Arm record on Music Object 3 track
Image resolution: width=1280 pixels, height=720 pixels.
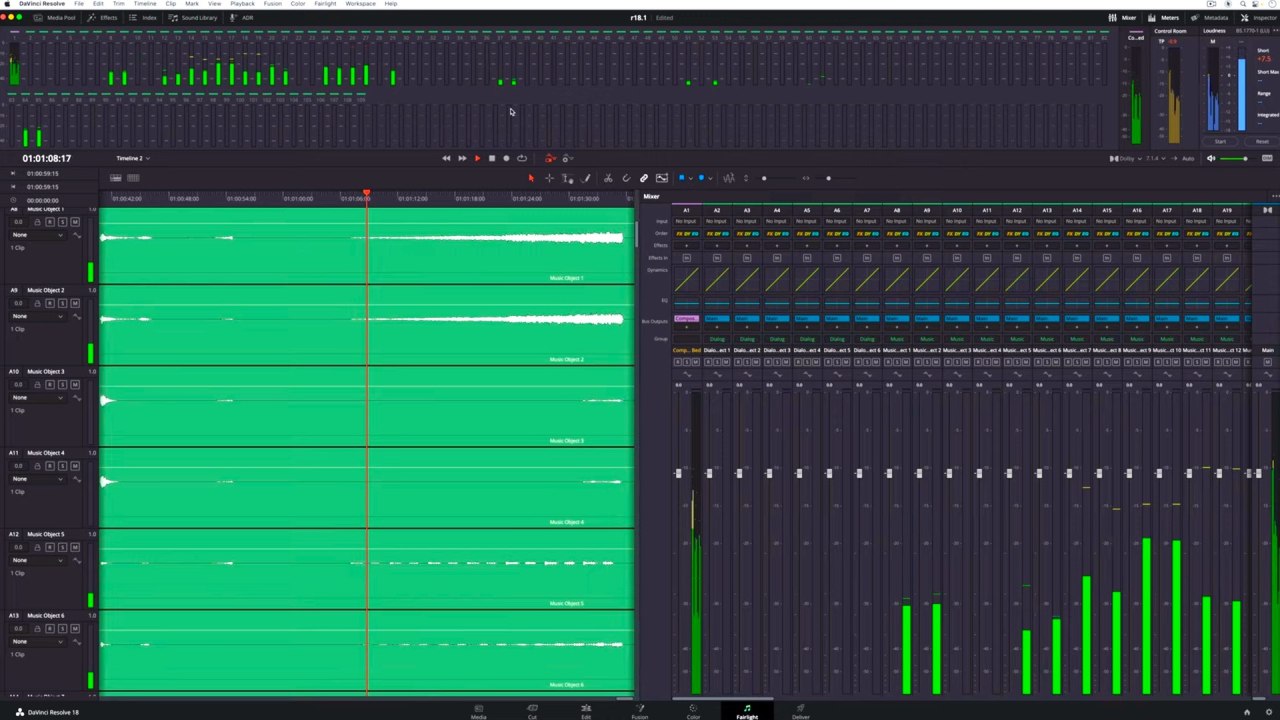click(51, 384)
